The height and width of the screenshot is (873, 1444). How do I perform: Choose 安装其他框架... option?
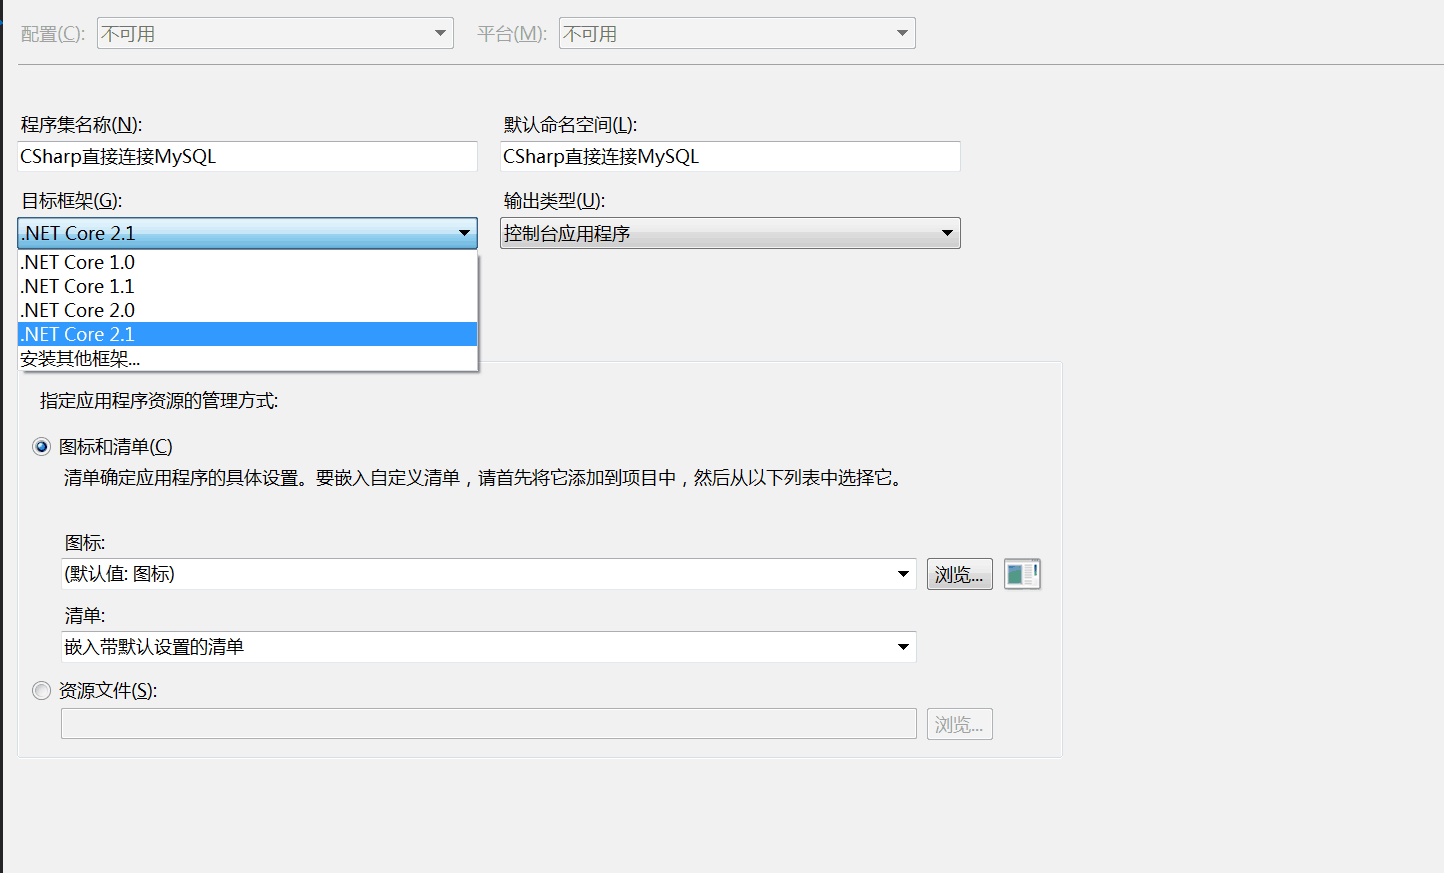(247, 358)
